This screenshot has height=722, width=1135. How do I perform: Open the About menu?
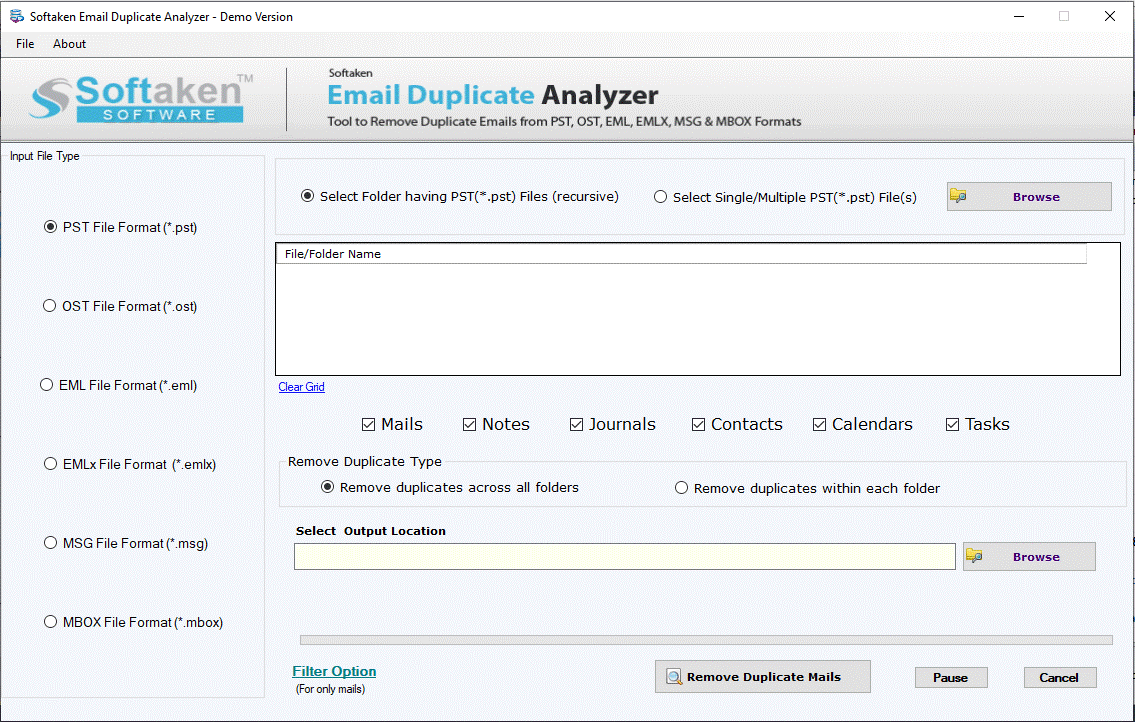[x=69, y=43]
